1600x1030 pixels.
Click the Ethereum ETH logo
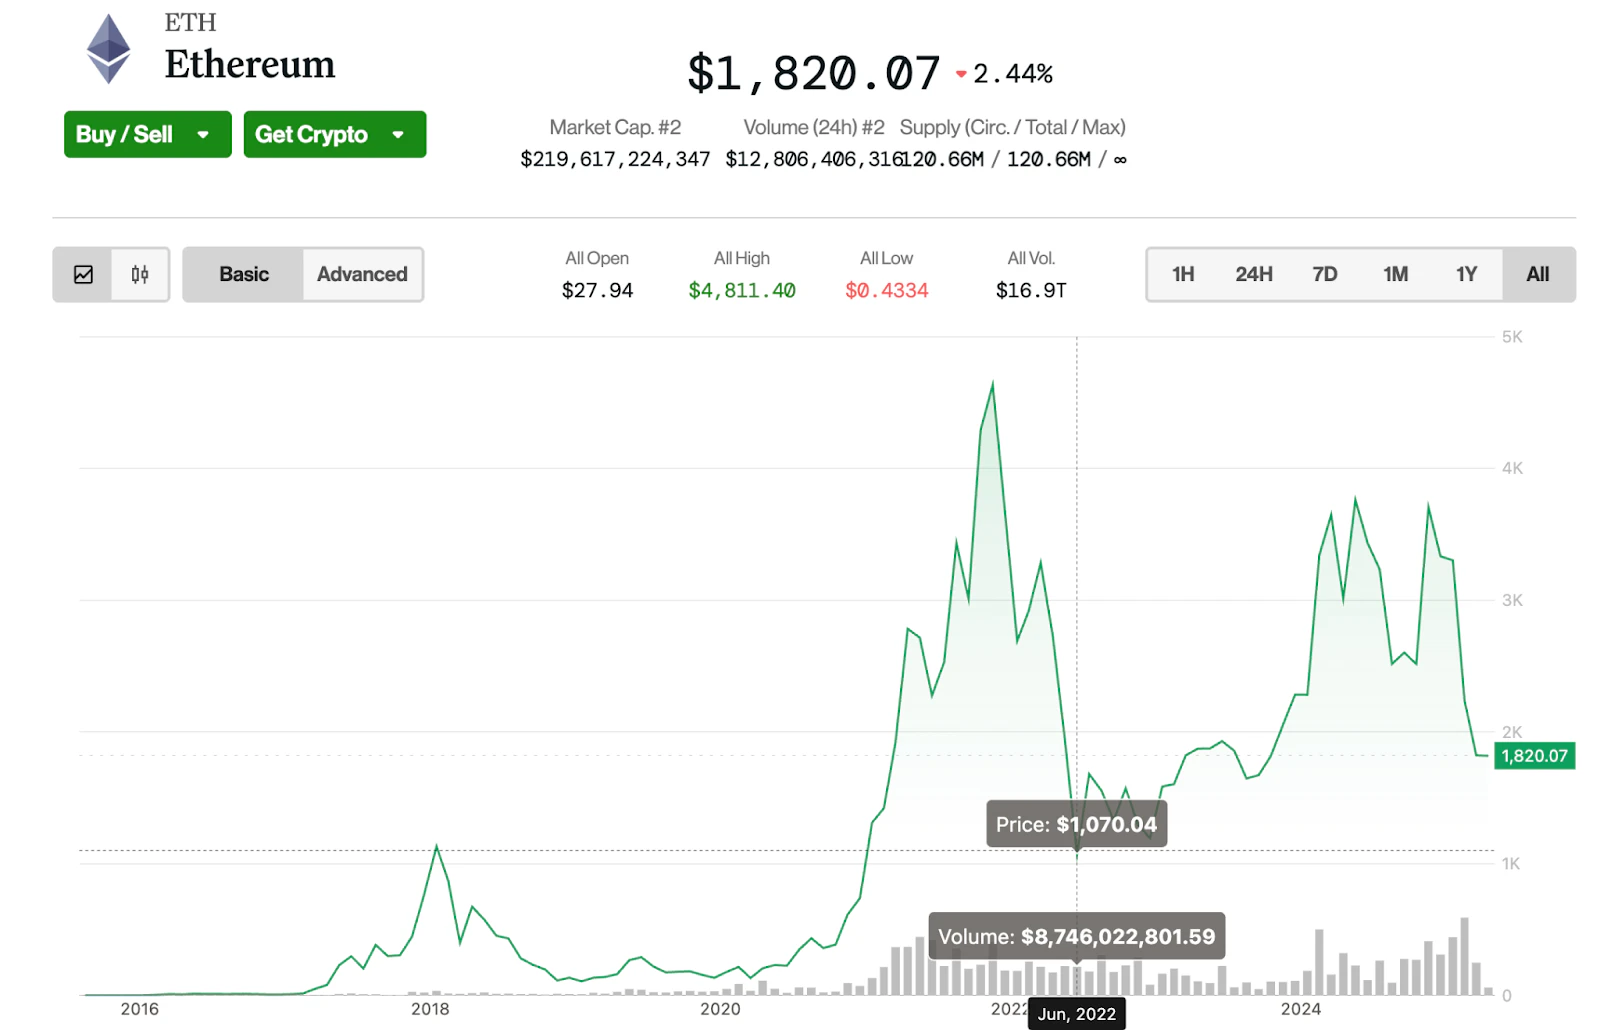tap(108, 47)
